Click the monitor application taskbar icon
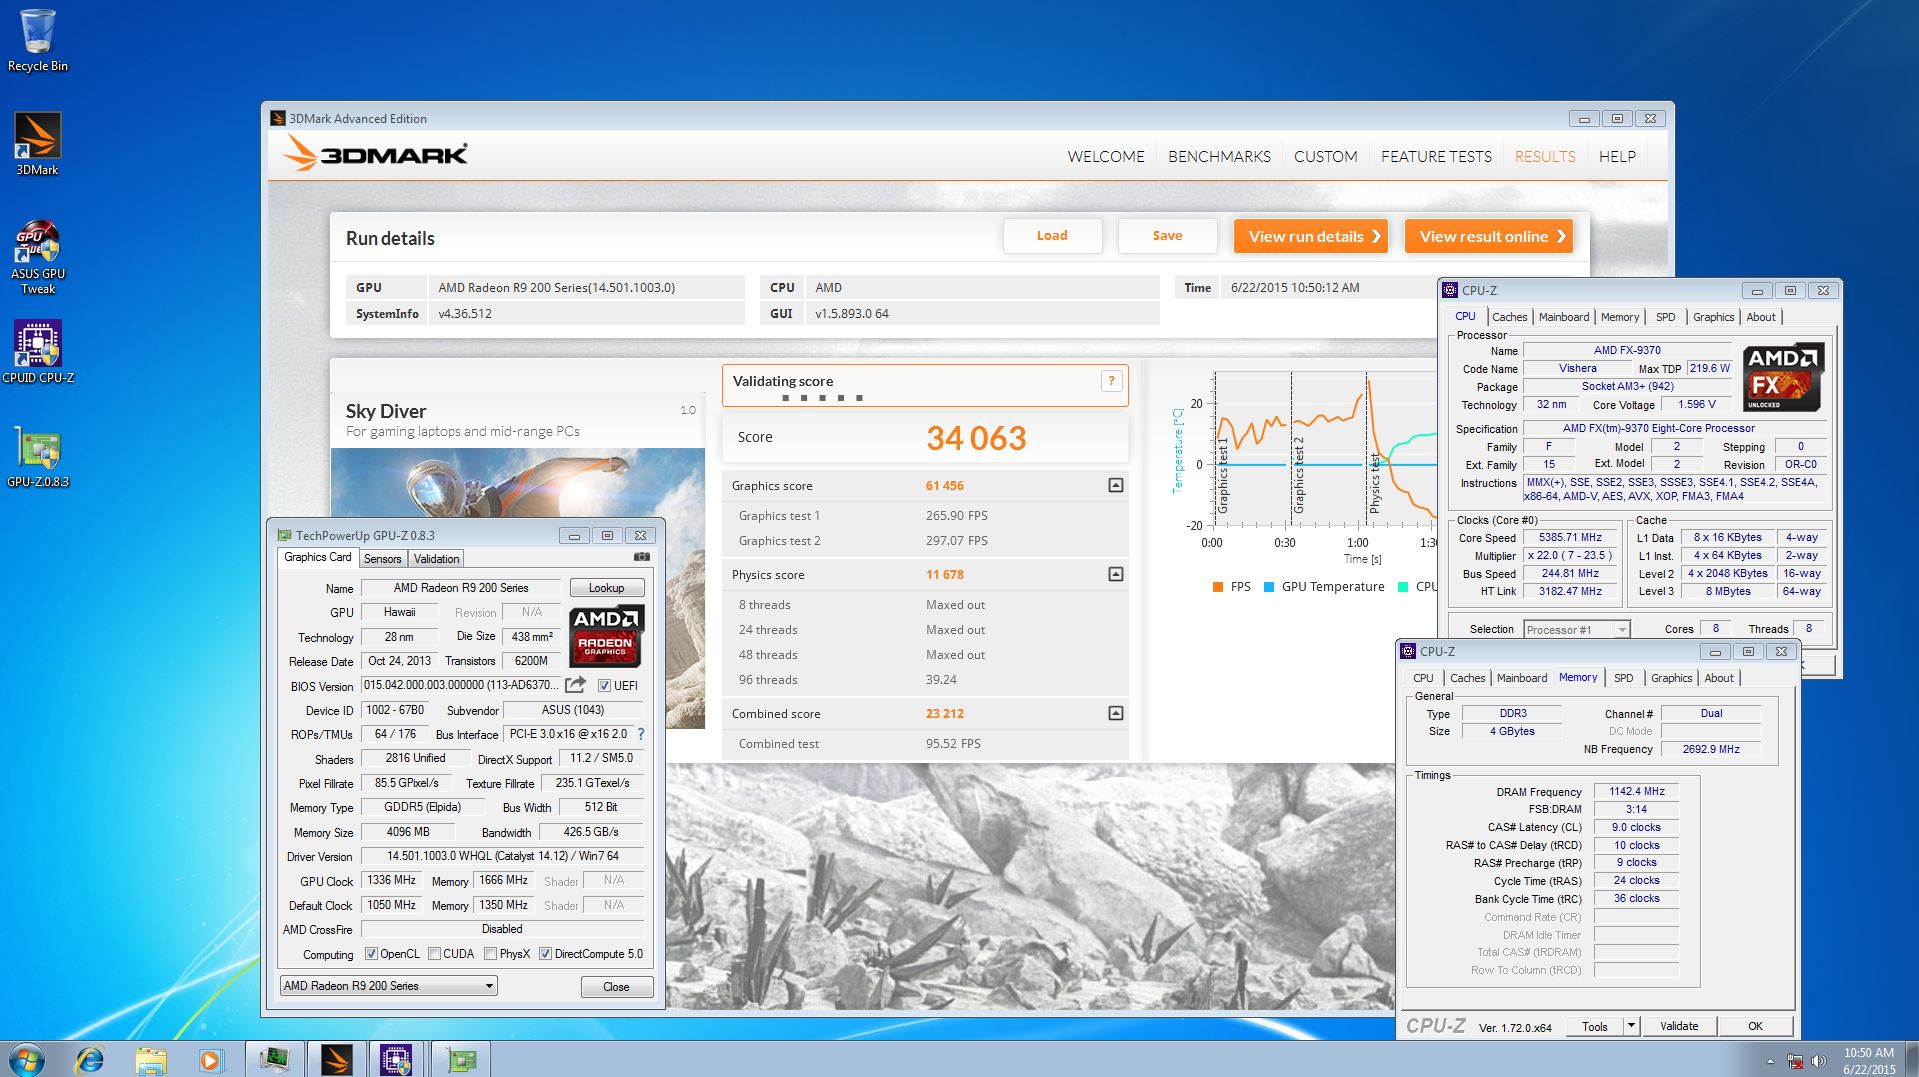Image resolution: width=1919 pixels, height=1077 pixels. point(273,1059)
